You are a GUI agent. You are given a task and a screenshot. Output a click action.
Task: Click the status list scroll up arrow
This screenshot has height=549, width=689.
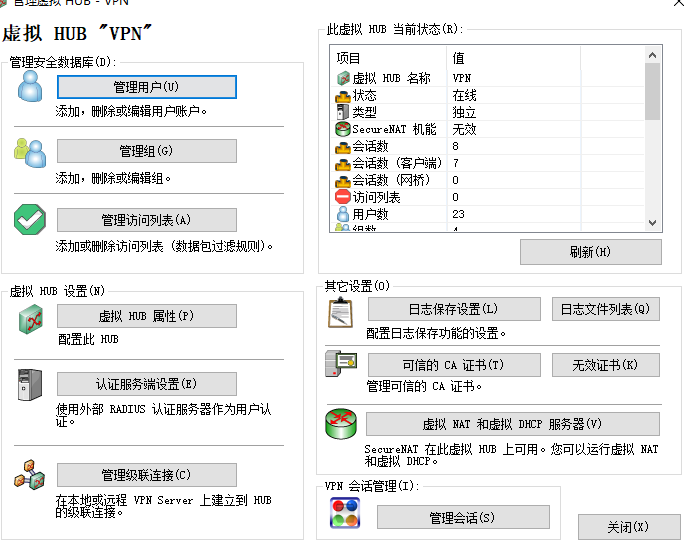click(653, 55)
